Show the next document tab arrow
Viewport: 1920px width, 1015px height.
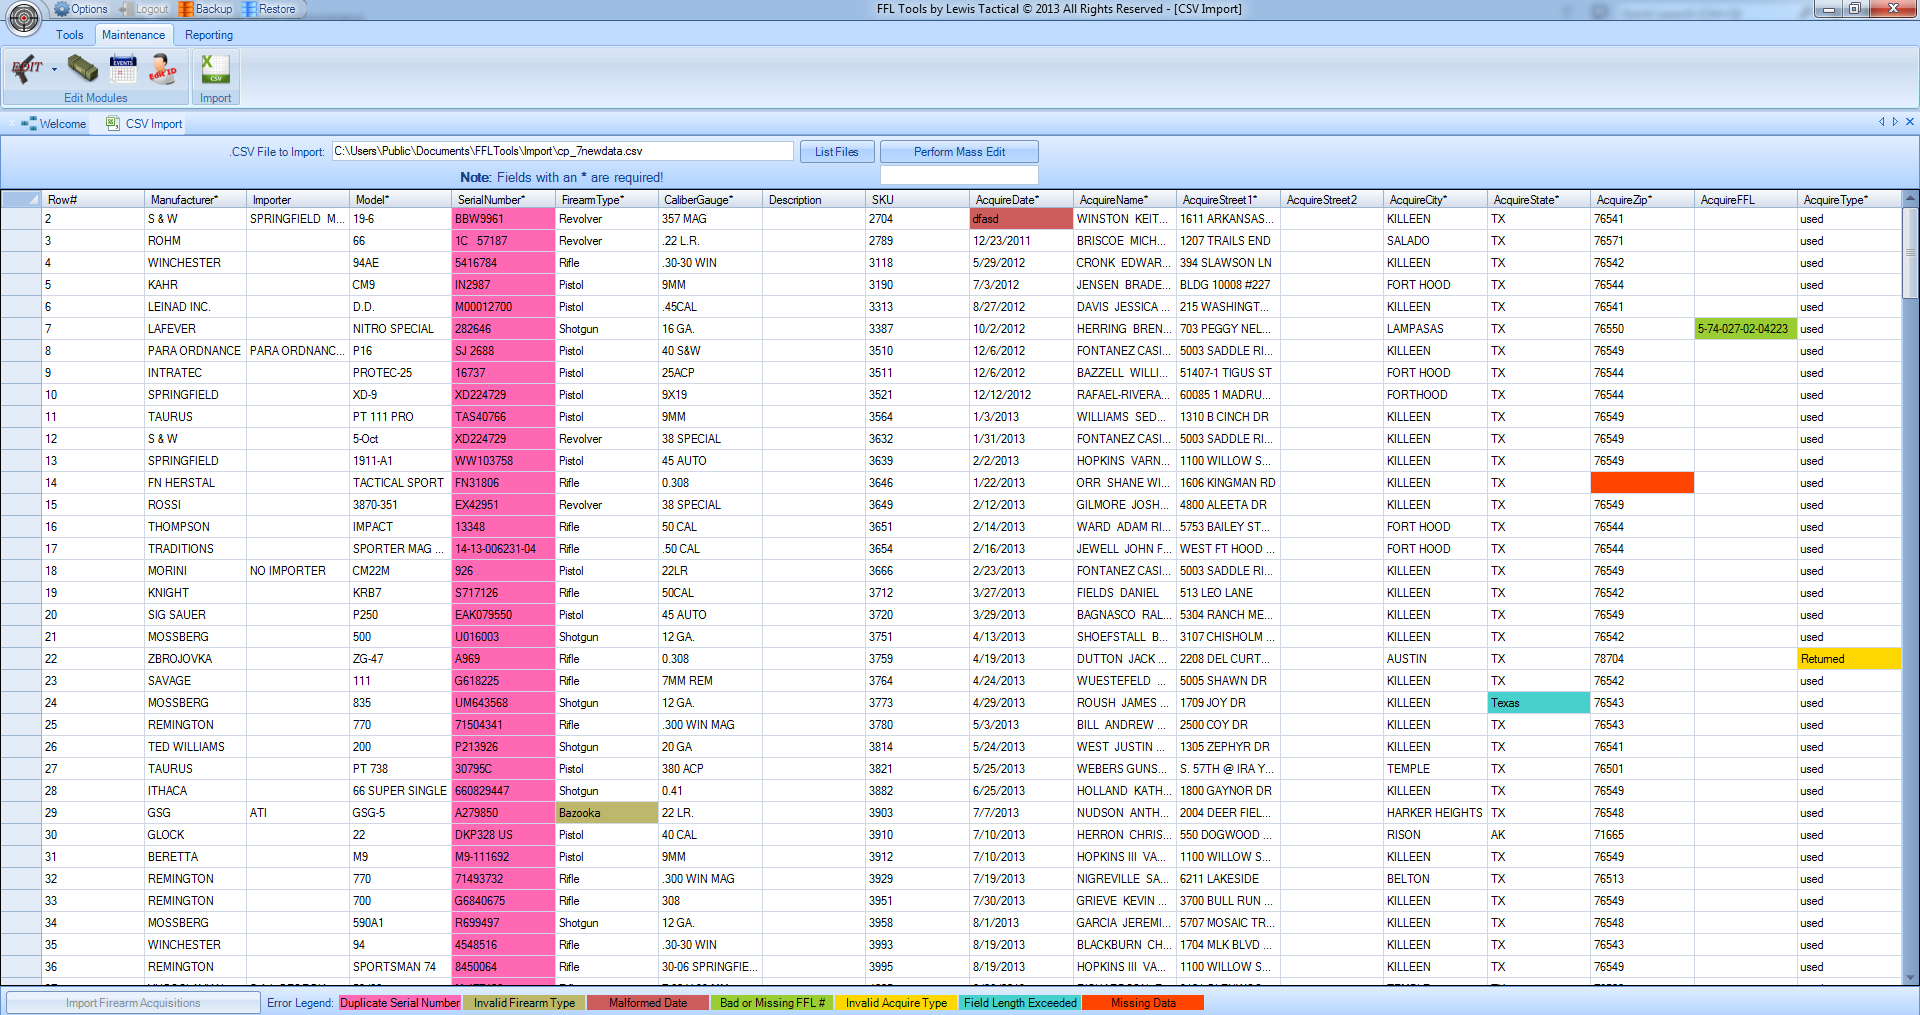pos(1895,122)
